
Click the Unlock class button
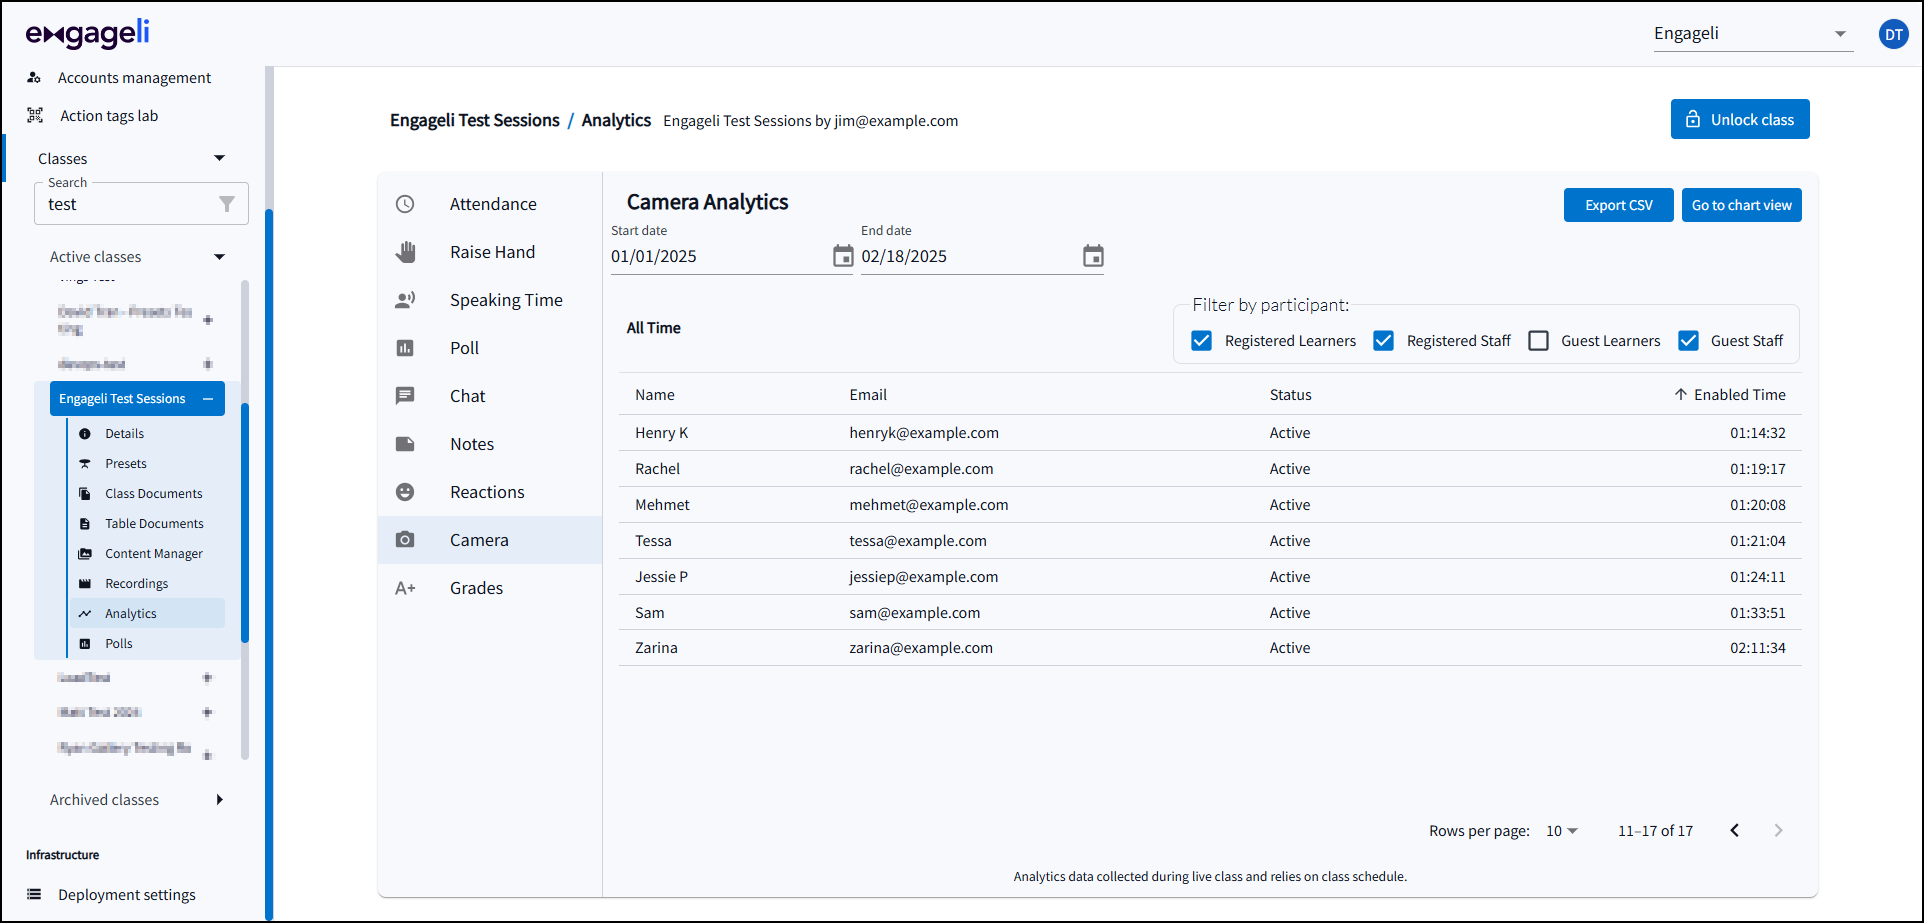pos(1740,119)
